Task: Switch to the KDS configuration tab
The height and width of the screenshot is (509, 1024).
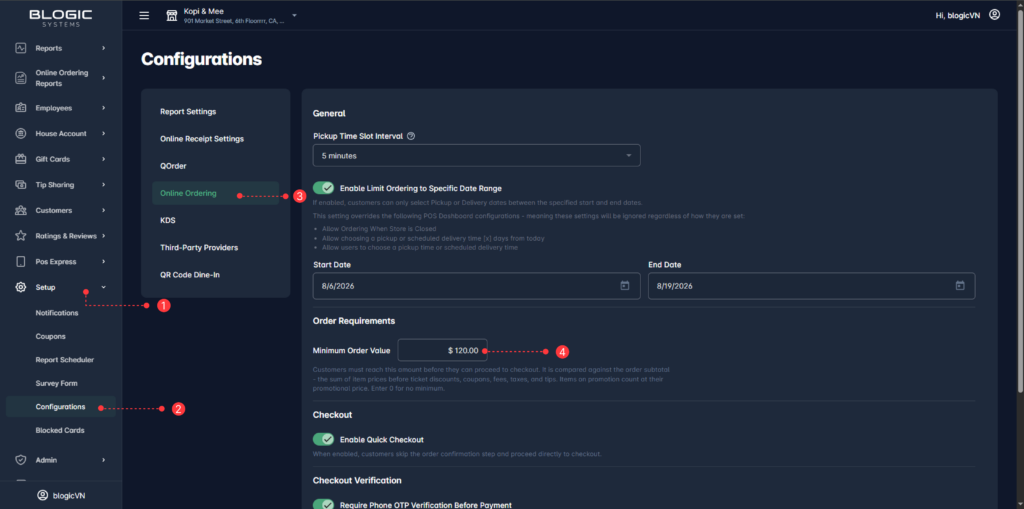Action: 216,220
